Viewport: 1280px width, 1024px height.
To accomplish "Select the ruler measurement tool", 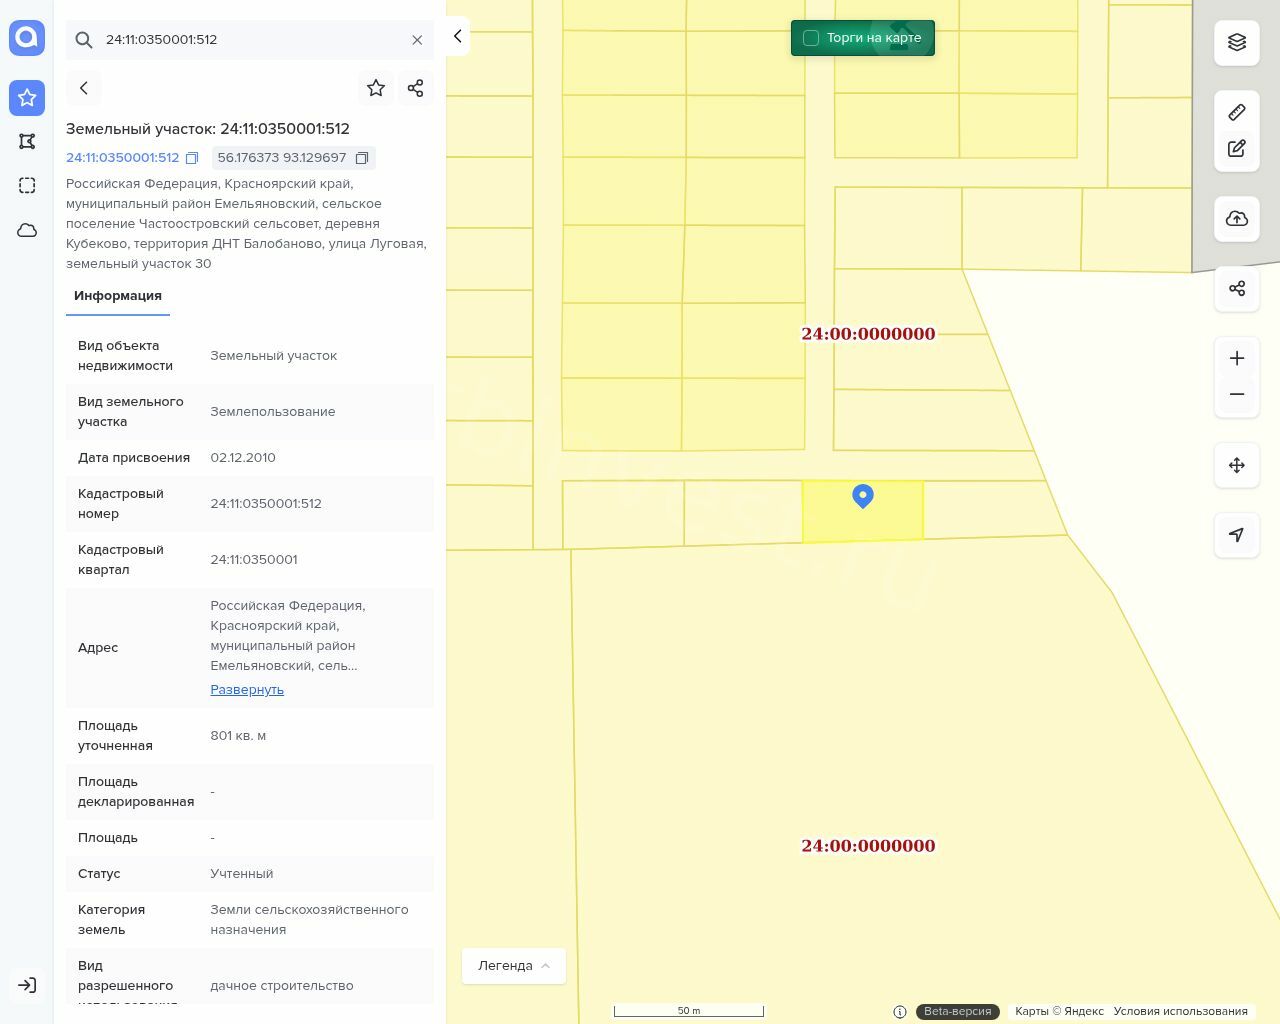I will 1236,112.
